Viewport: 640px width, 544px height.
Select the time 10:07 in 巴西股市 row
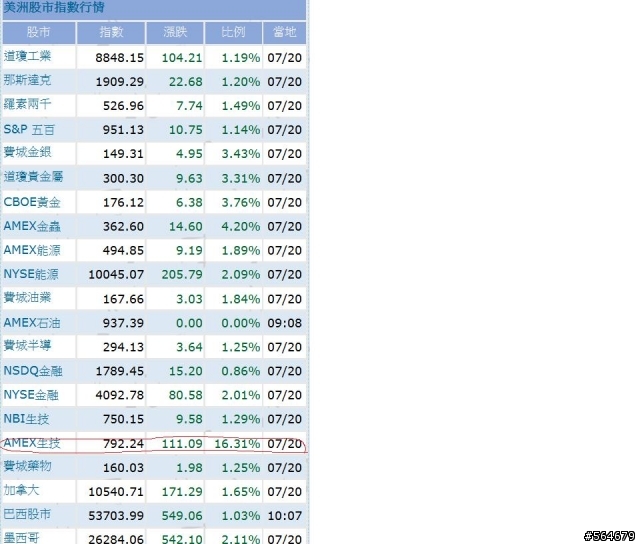coord(284,516)
